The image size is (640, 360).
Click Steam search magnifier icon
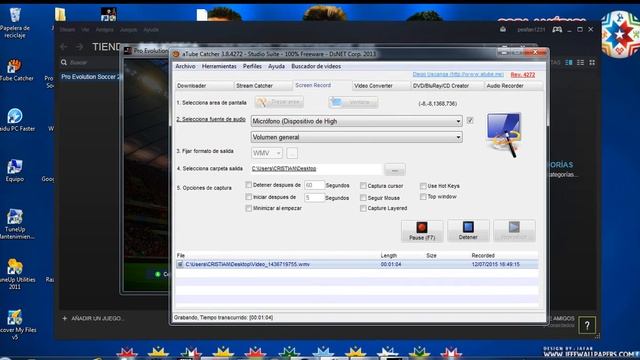(64, 62)
